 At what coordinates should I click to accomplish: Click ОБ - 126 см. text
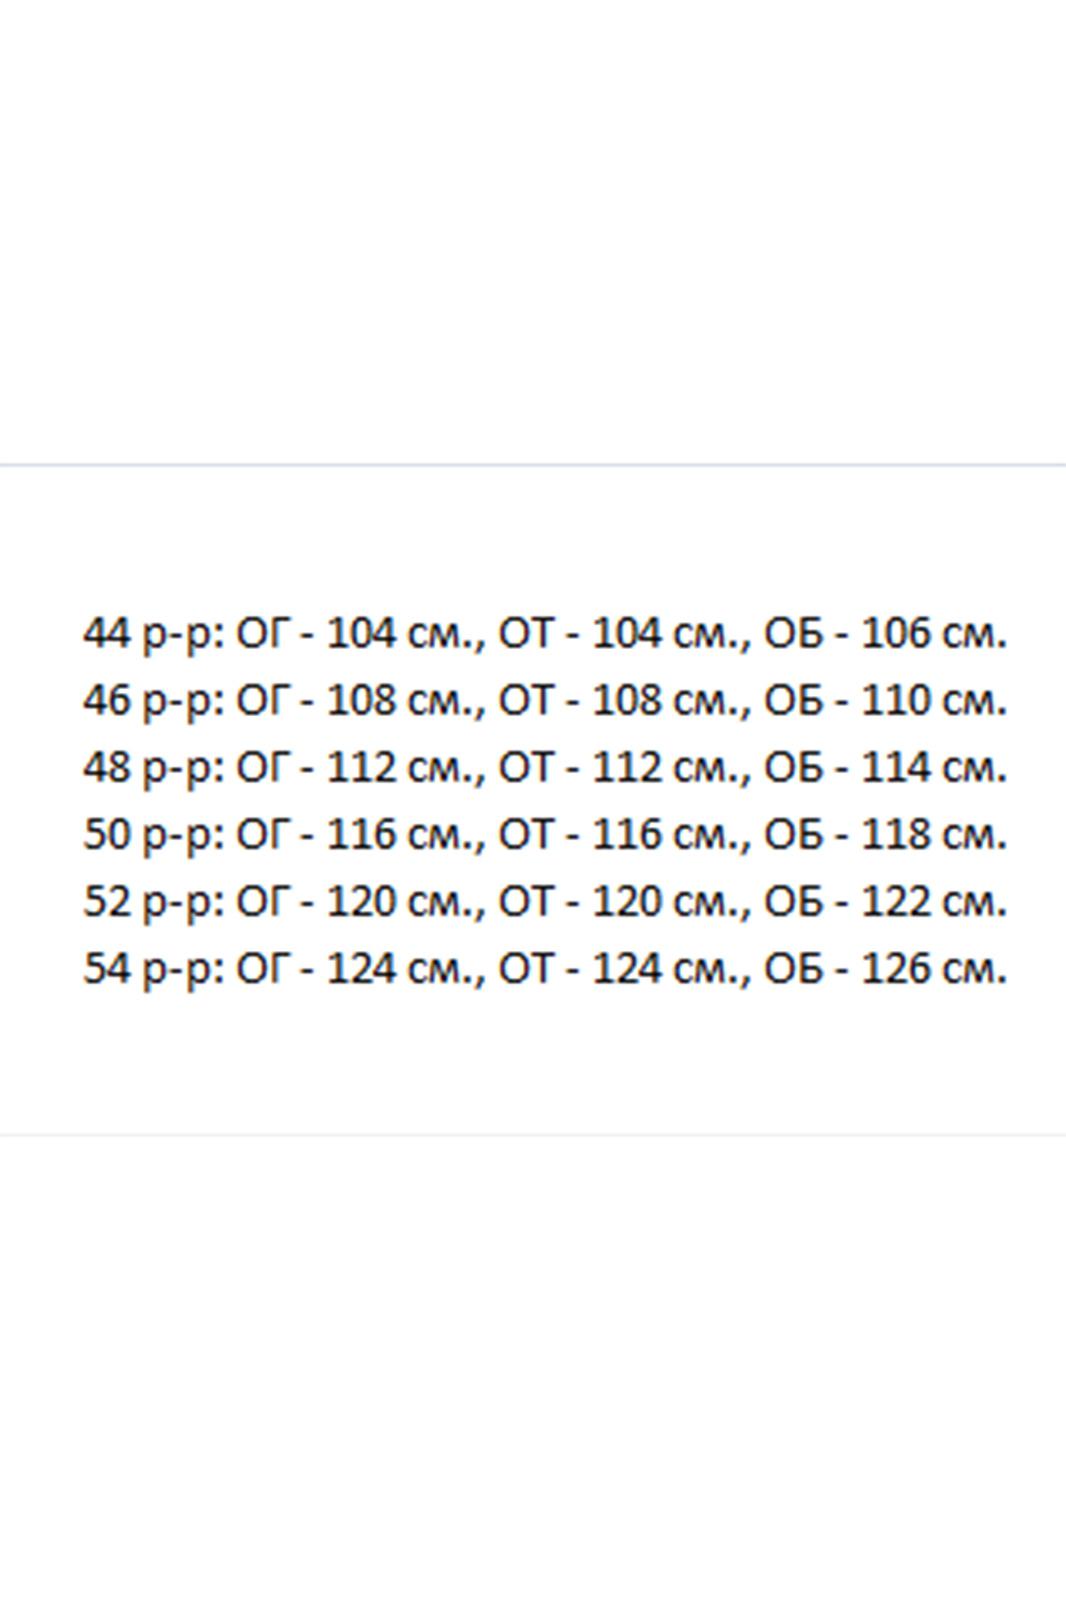click(x=885, y=968)
